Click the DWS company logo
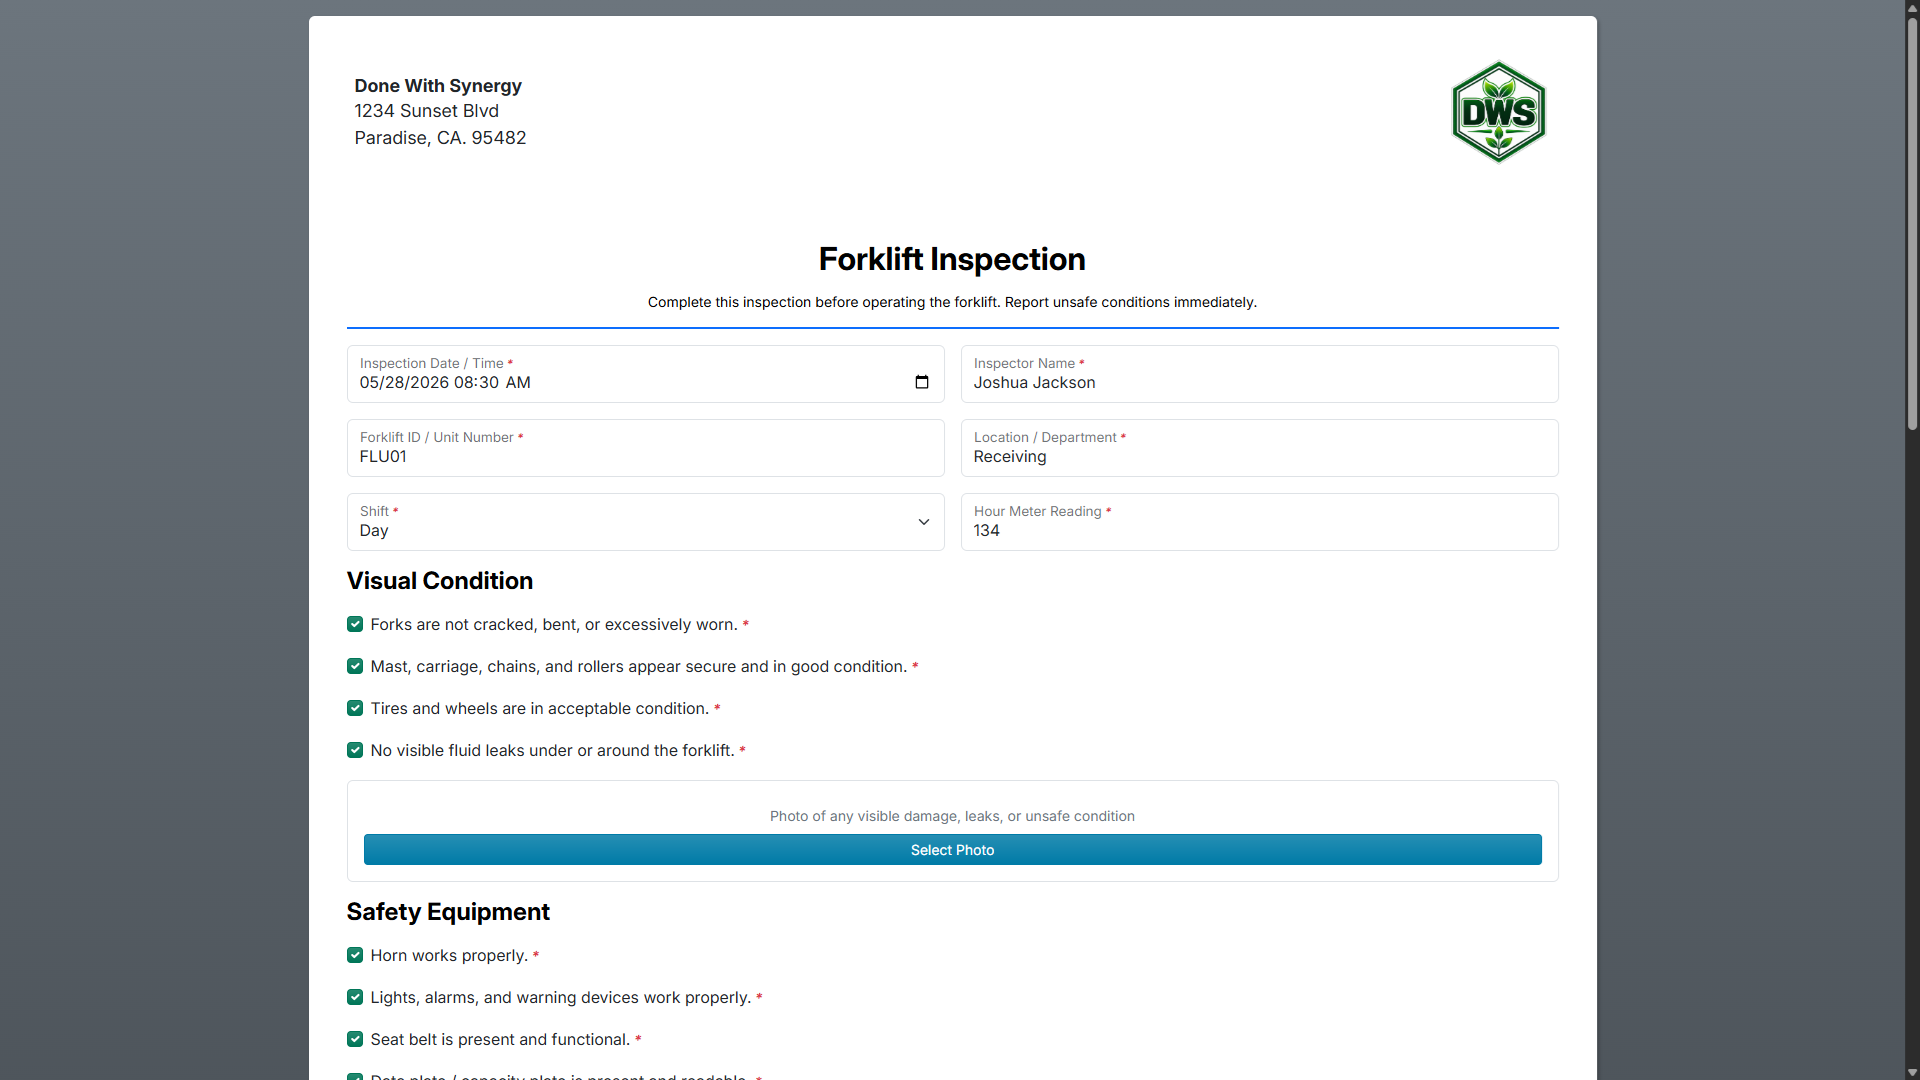 pos(1498,112)
